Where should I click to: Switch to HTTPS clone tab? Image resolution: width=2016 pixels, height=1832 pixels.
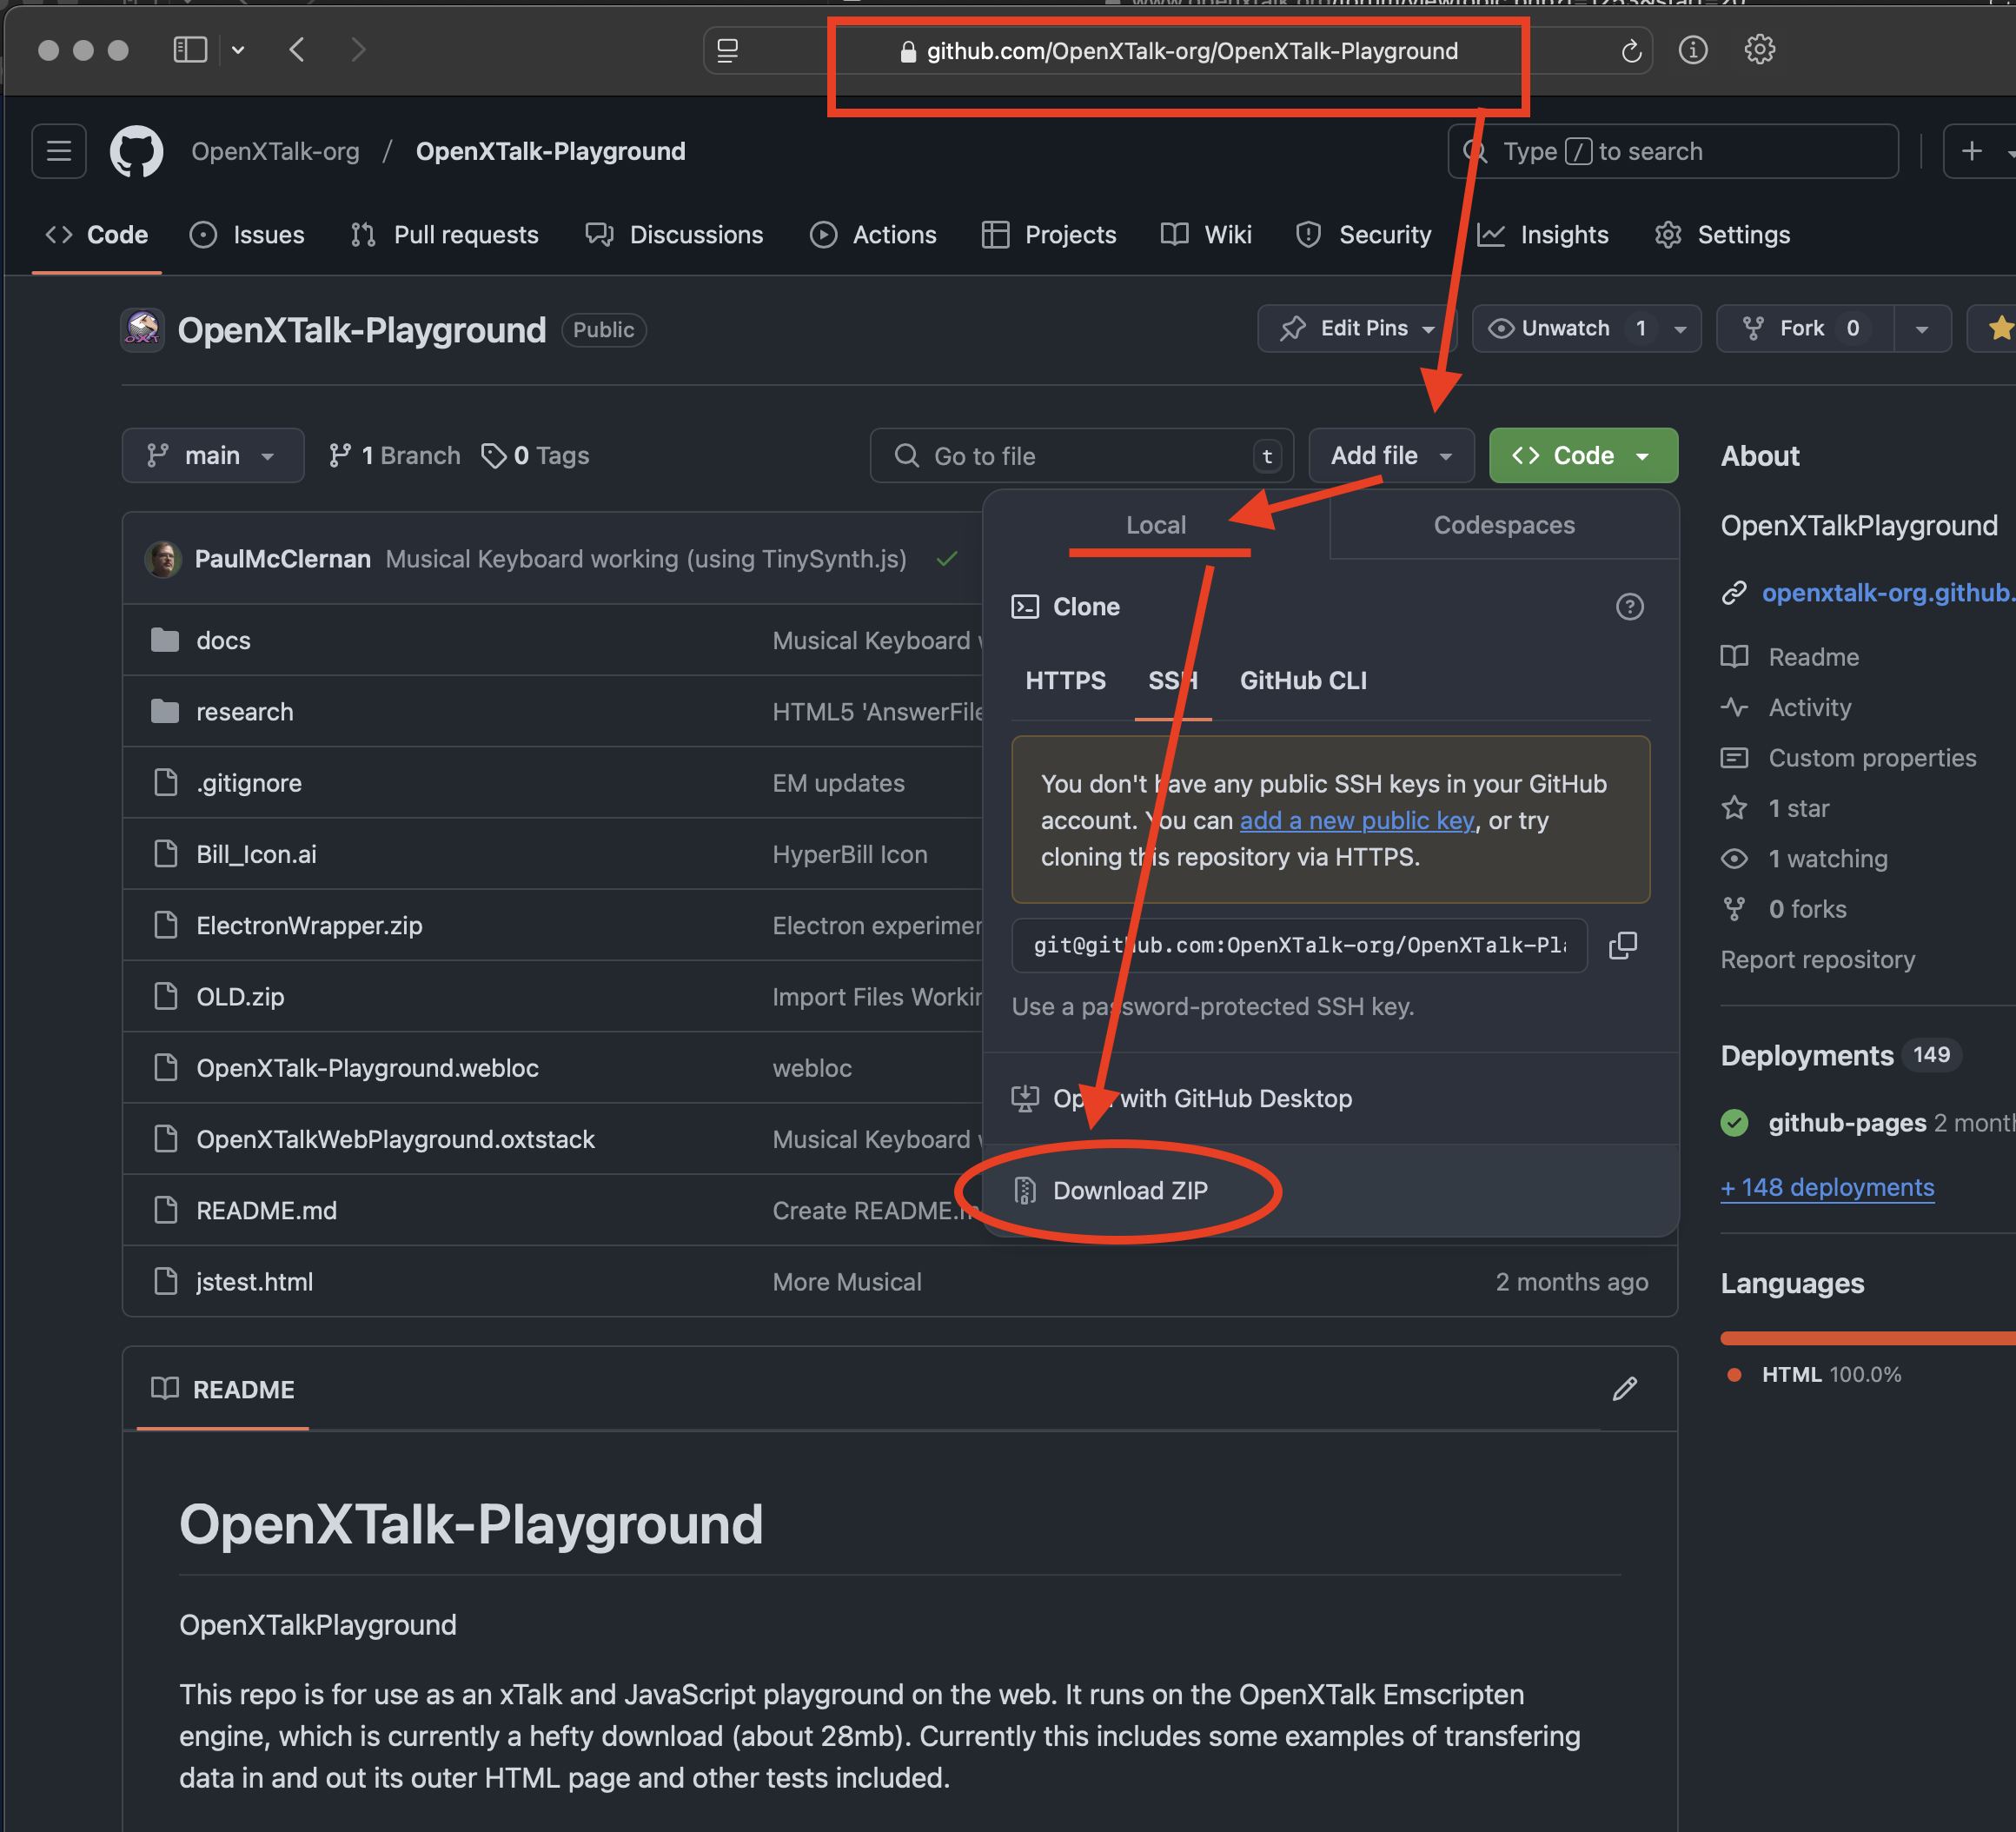[x=1066, y=681]
